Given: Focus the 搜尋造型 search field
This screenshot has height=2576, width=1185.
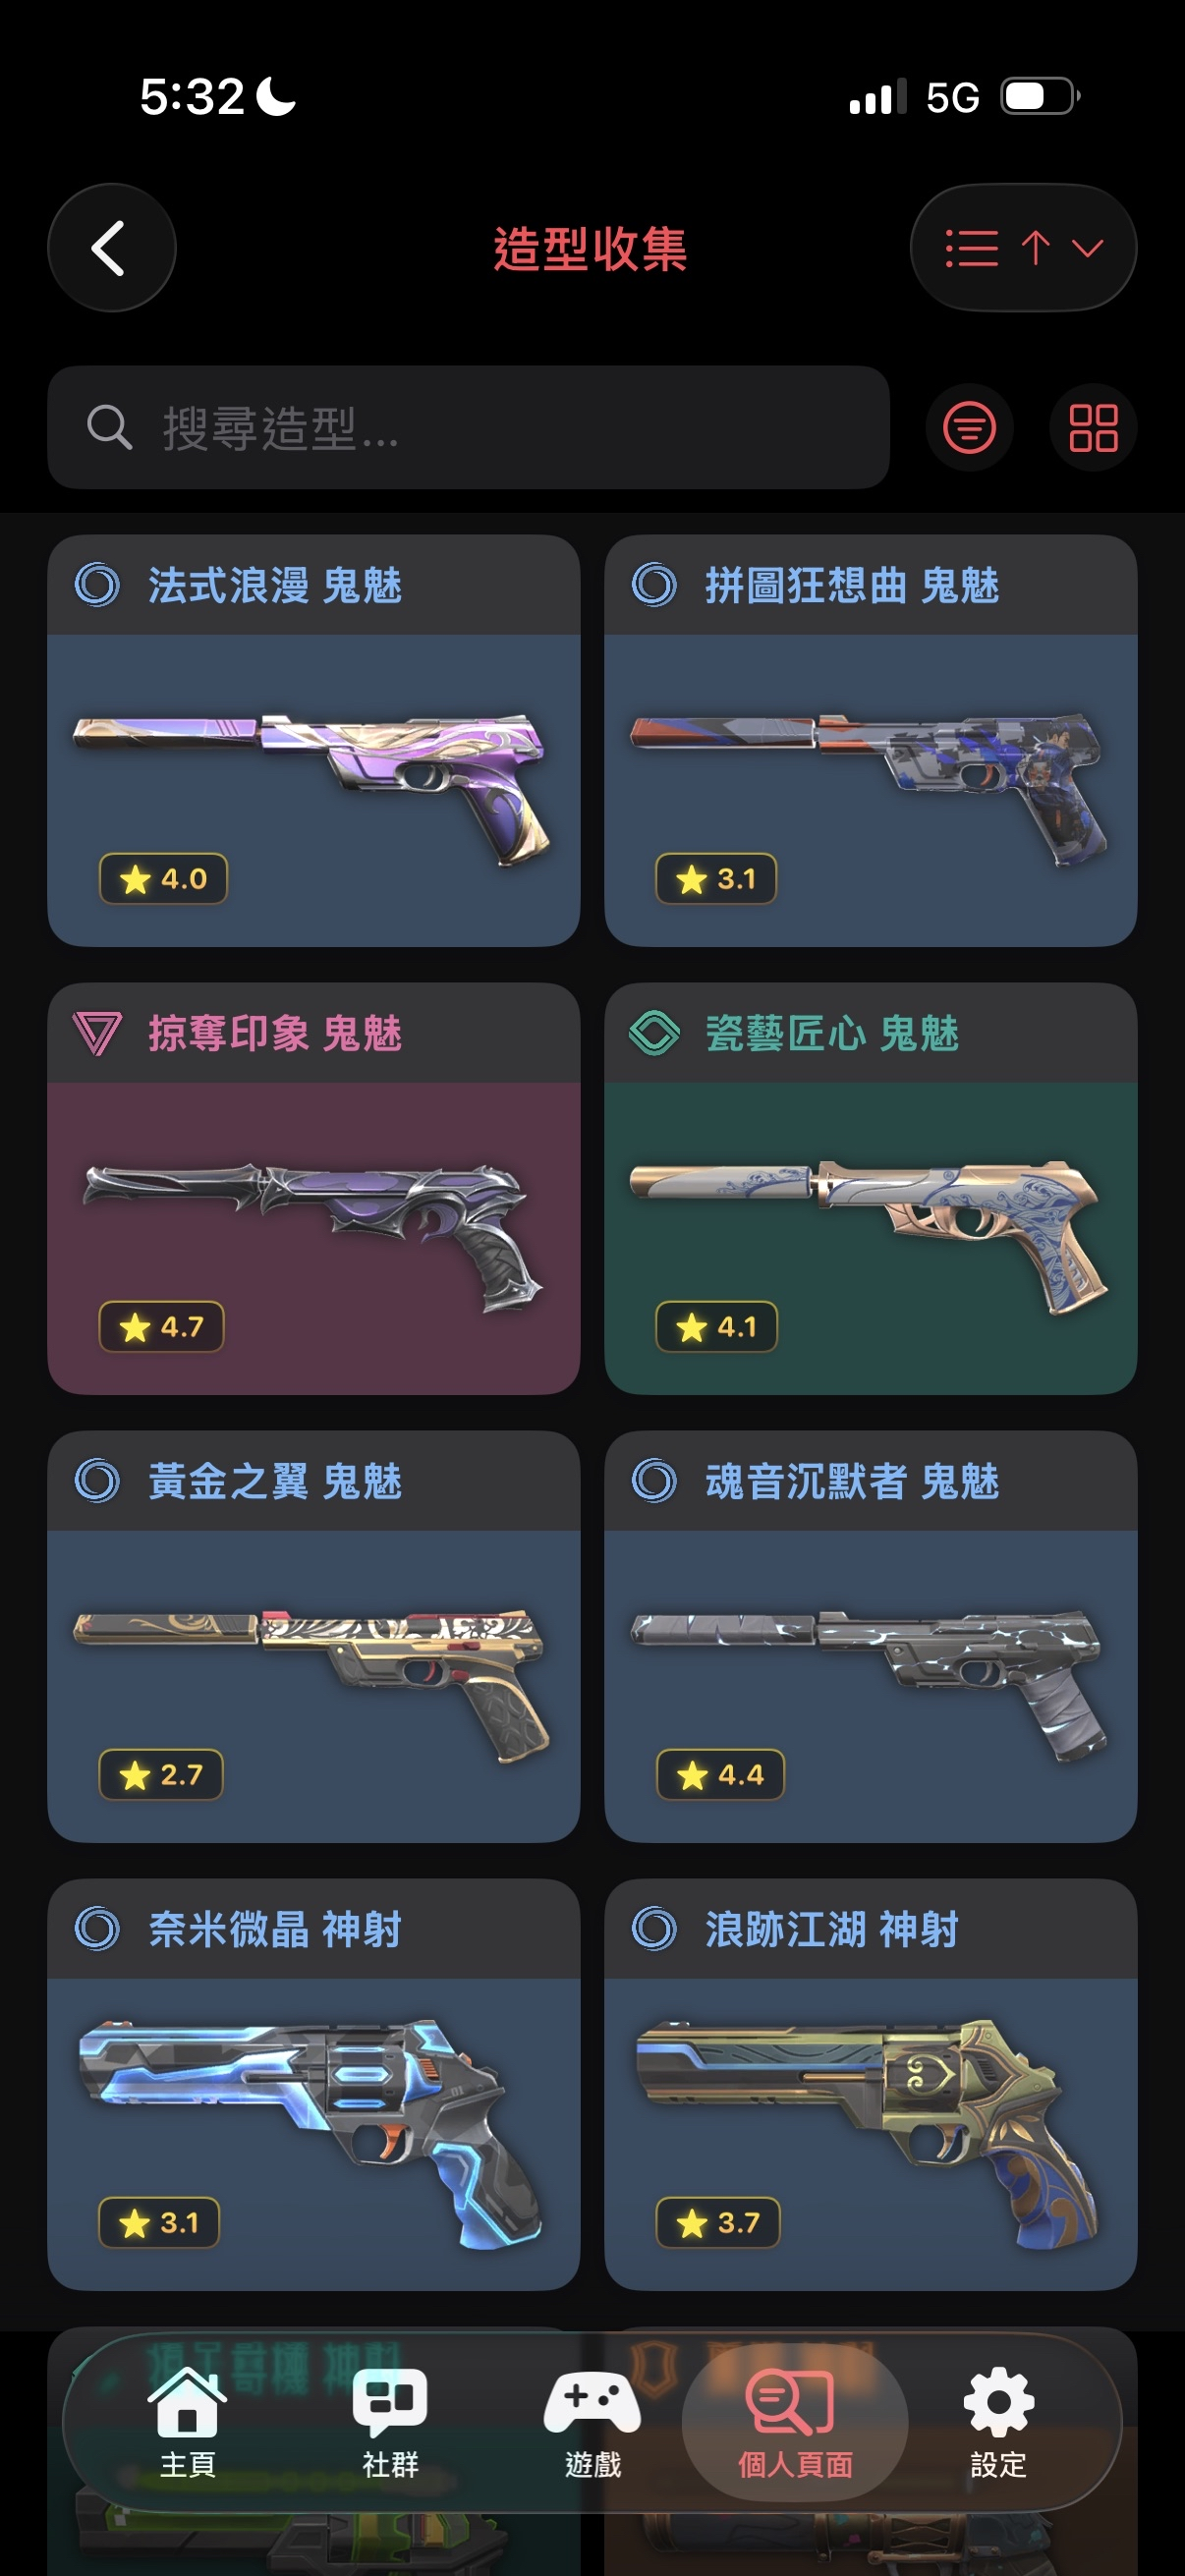Looking at the screenshot, I should pos(468,427).
